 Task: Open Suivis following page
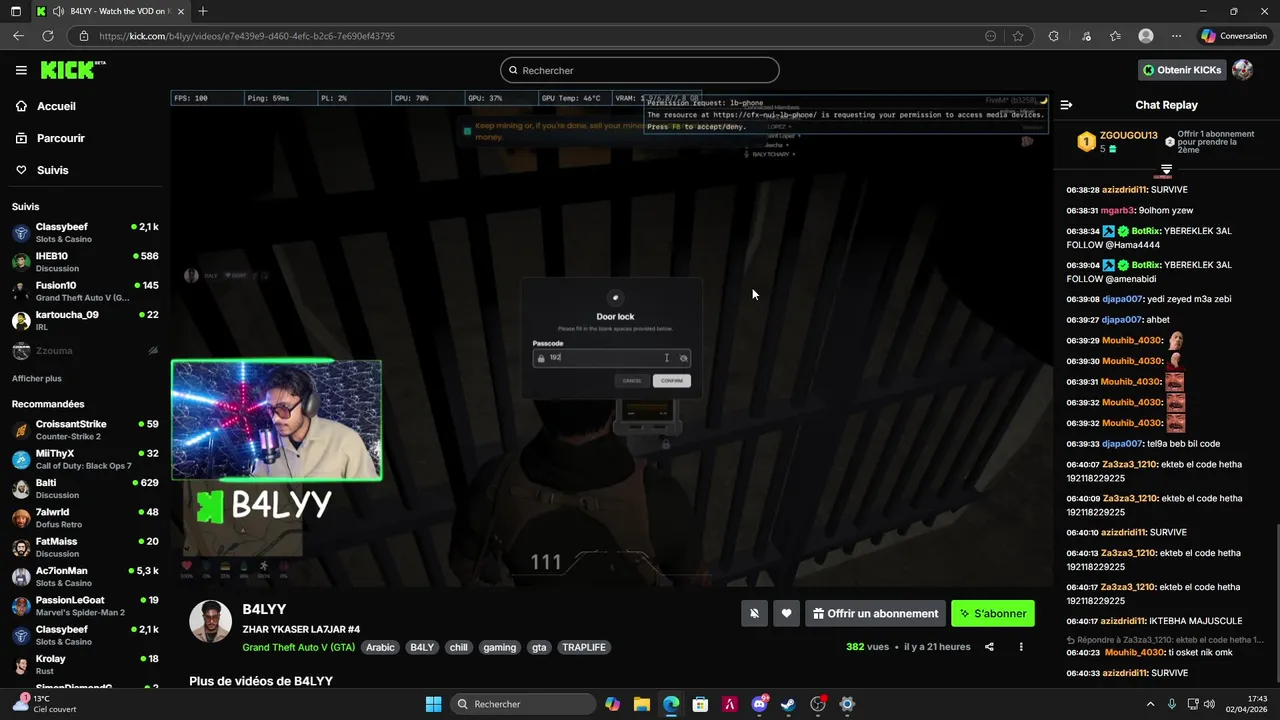pos(52,170)
